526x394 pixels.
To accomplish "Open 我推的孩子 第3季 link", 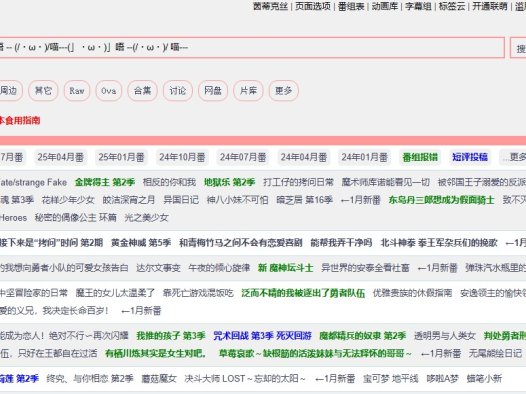I will (171, 336).
